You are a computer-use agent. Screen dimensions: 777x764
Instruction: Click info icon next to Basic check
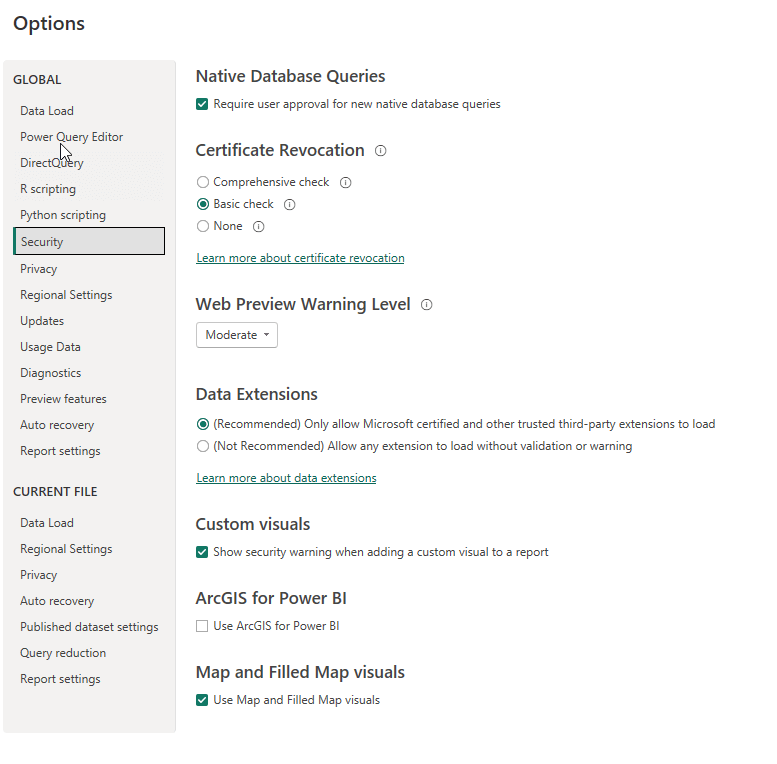[x=290, y=205]
